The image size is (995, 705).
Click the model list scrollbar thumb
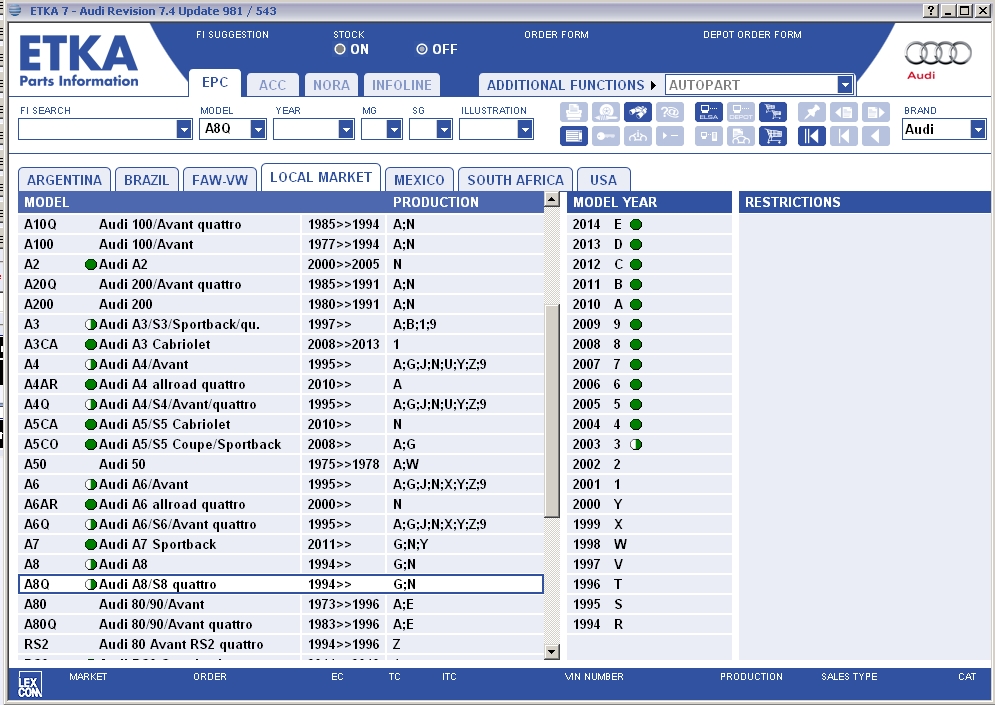click(x=551, y=411)
